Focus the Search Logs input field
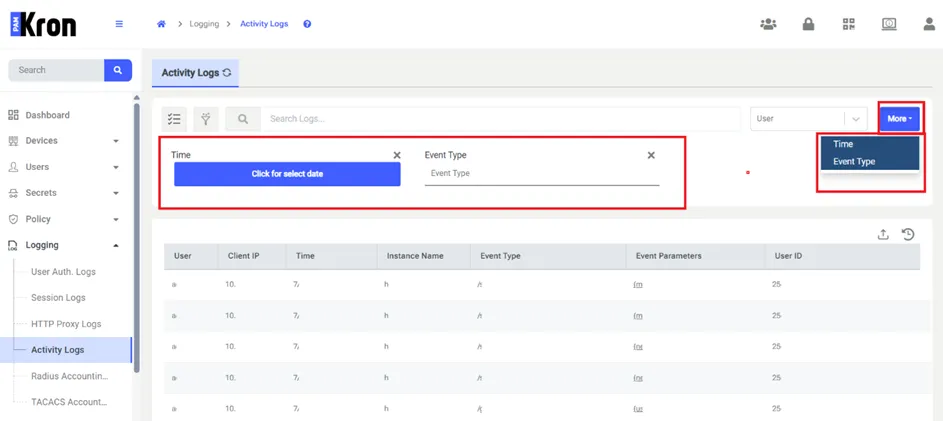This screenshot has width=943, height=421. (x=501, y=119)
